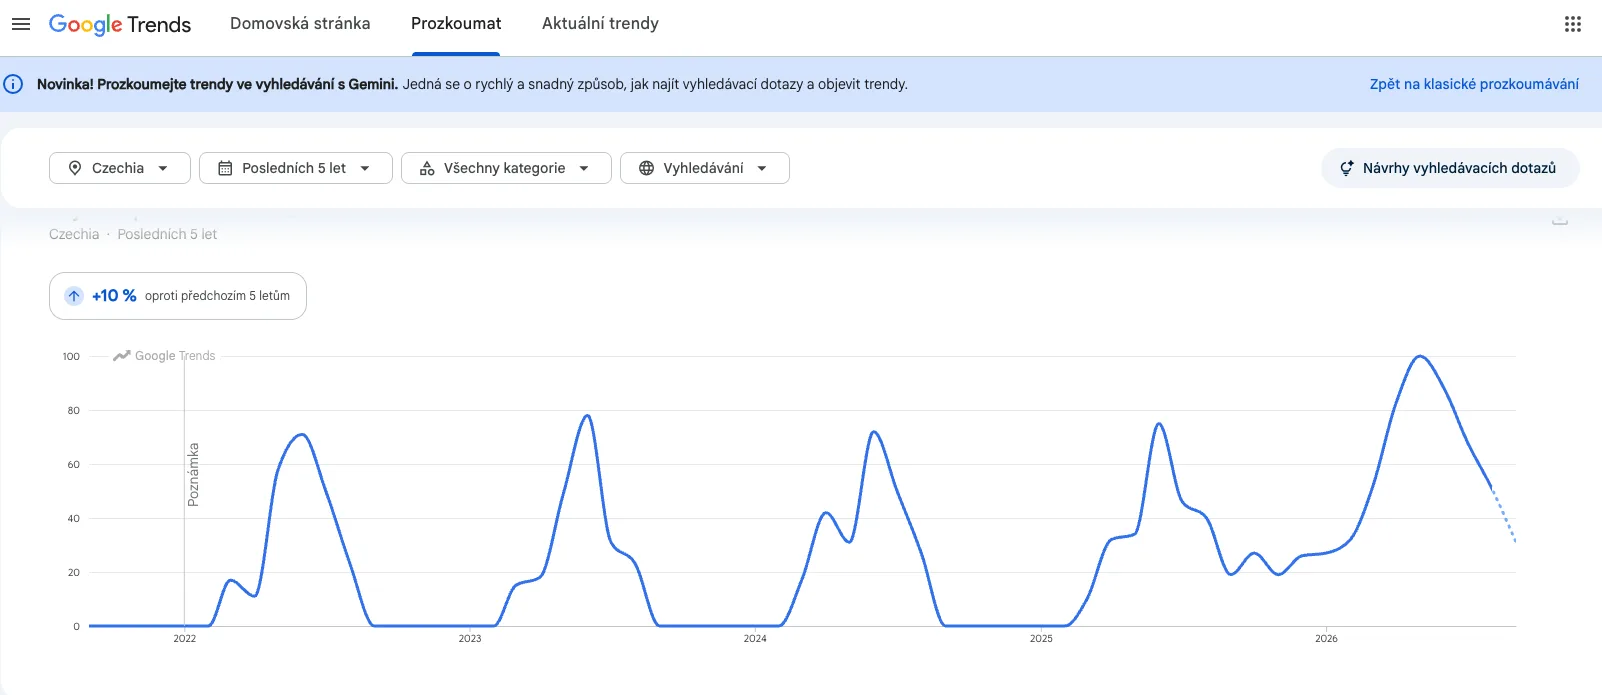Click the 2024 axis label
The image size is (1602, 695).
(x=755, y=638)
